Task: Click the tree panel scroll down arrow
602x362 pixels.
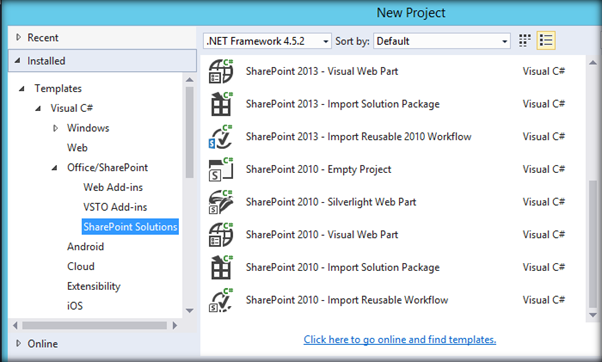Action: click(189, 311)
